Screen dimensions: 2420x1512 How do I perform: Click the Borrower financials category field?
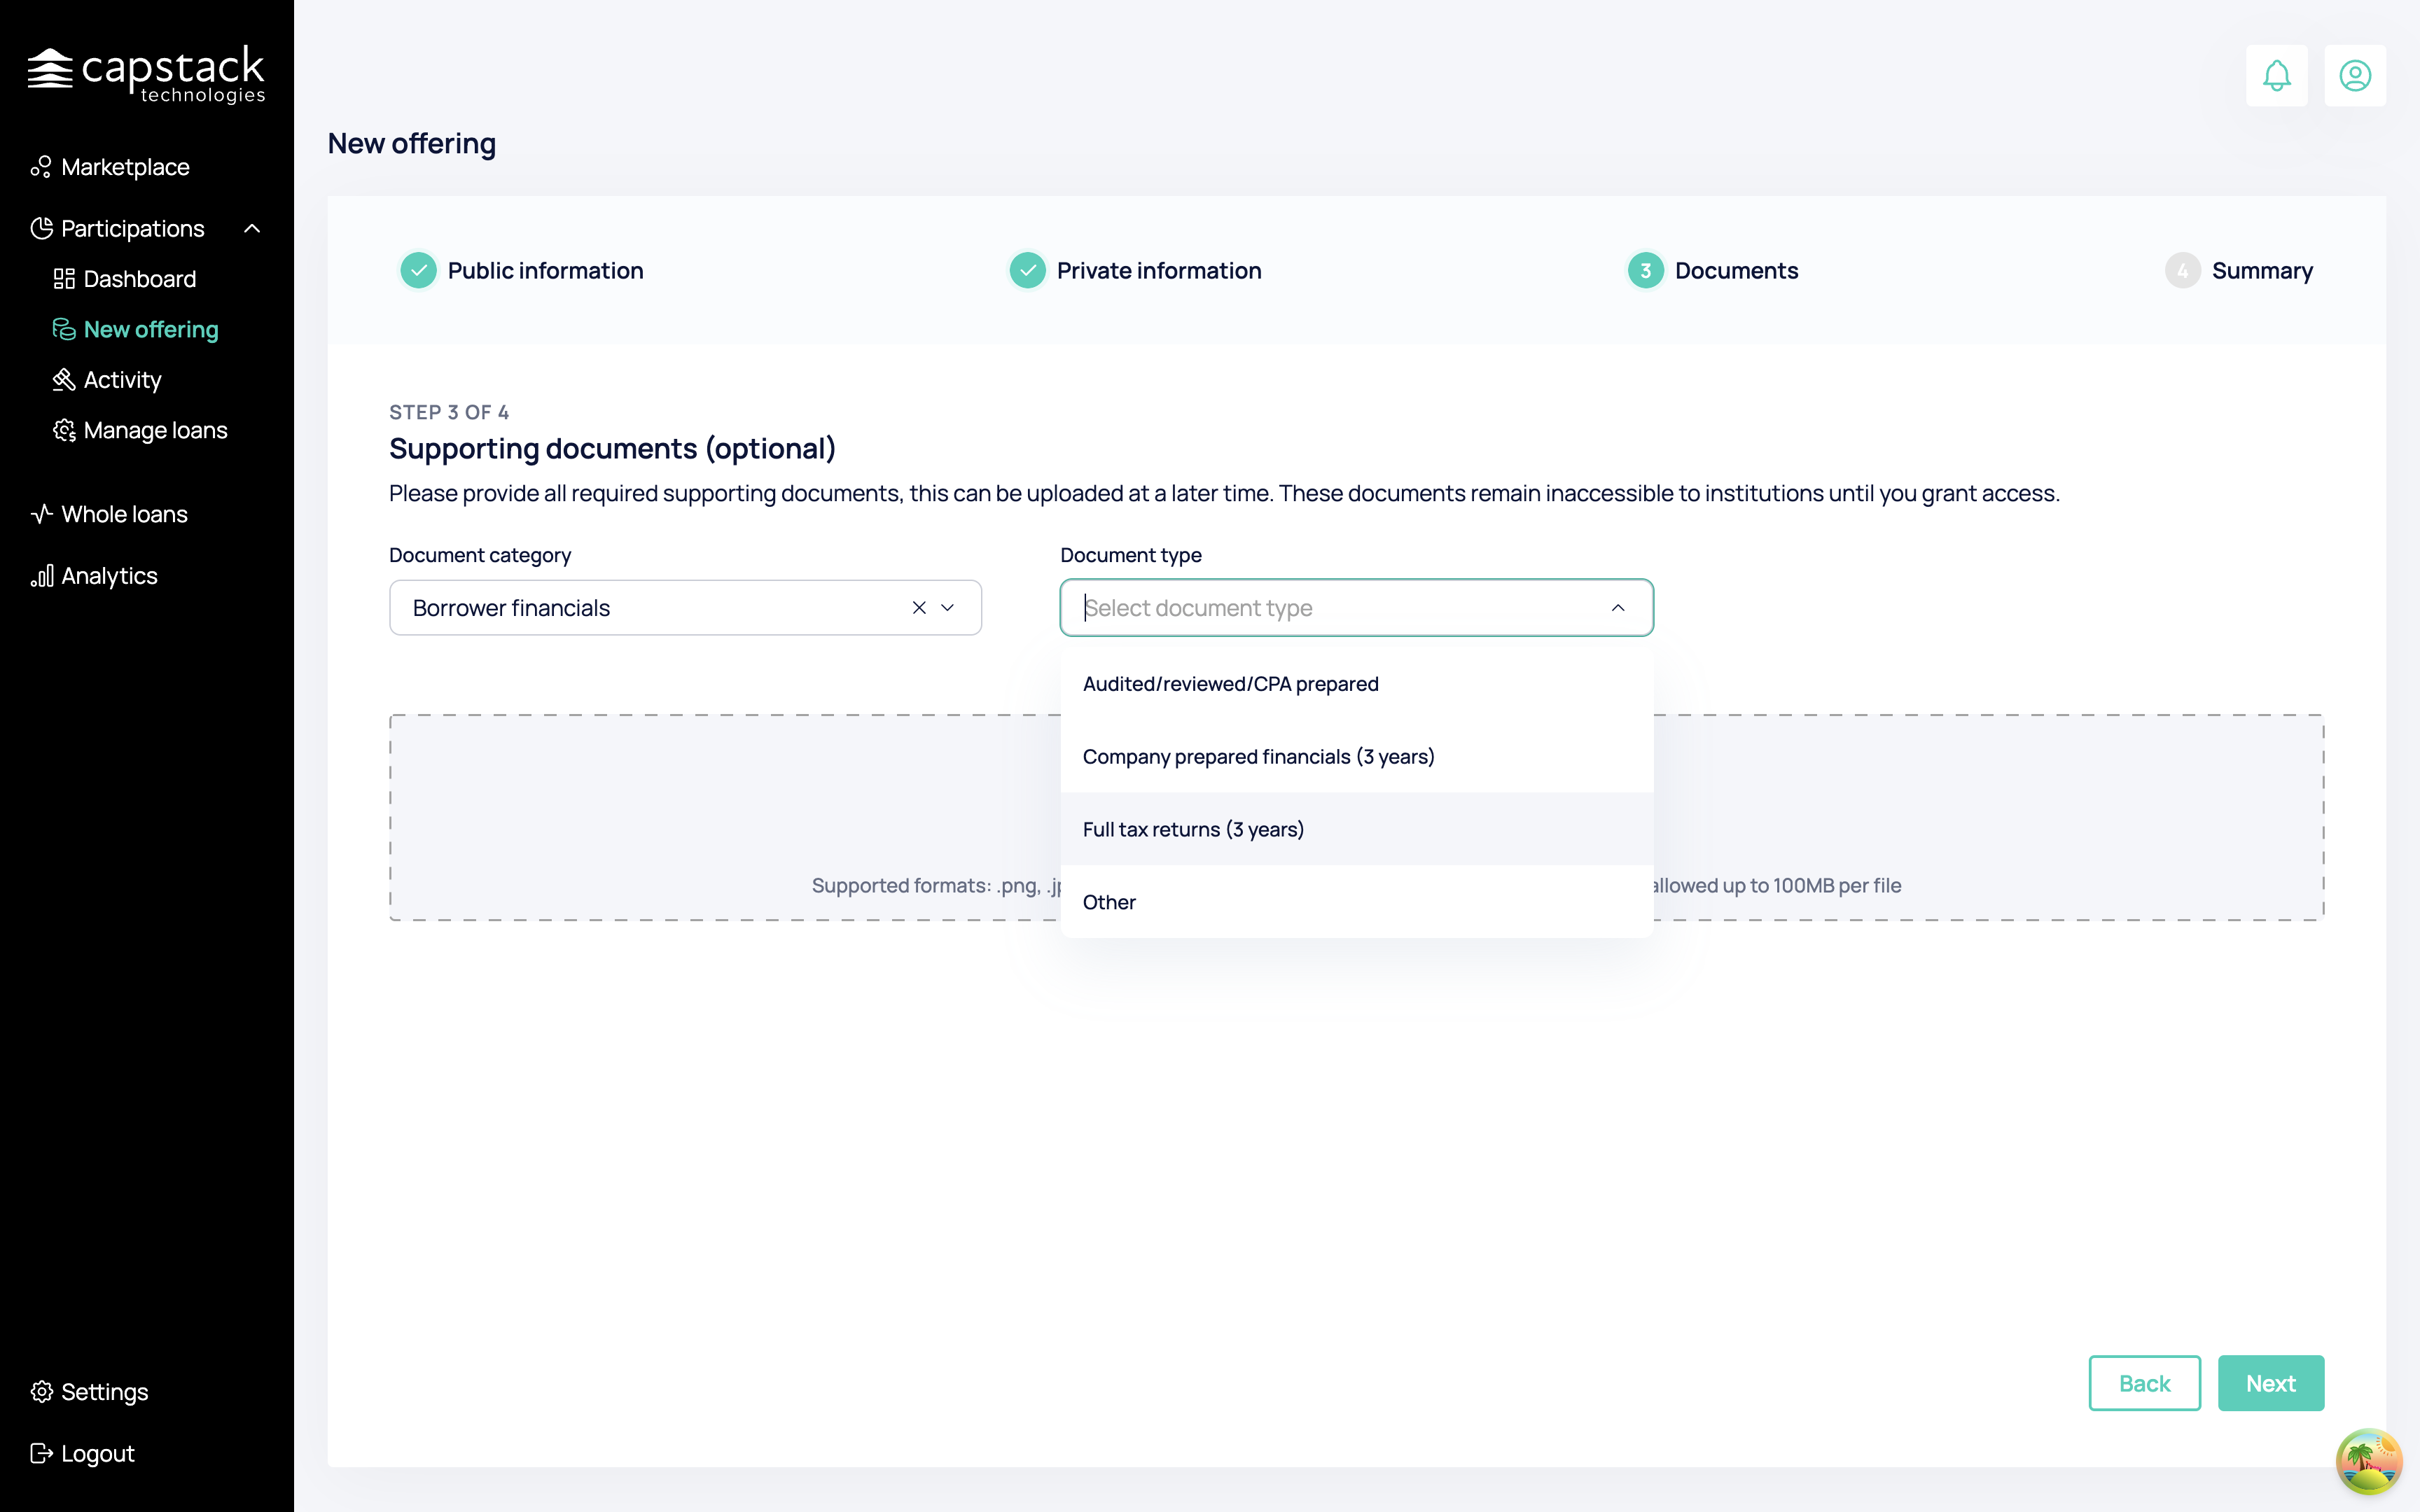click(x=685, y=607)
